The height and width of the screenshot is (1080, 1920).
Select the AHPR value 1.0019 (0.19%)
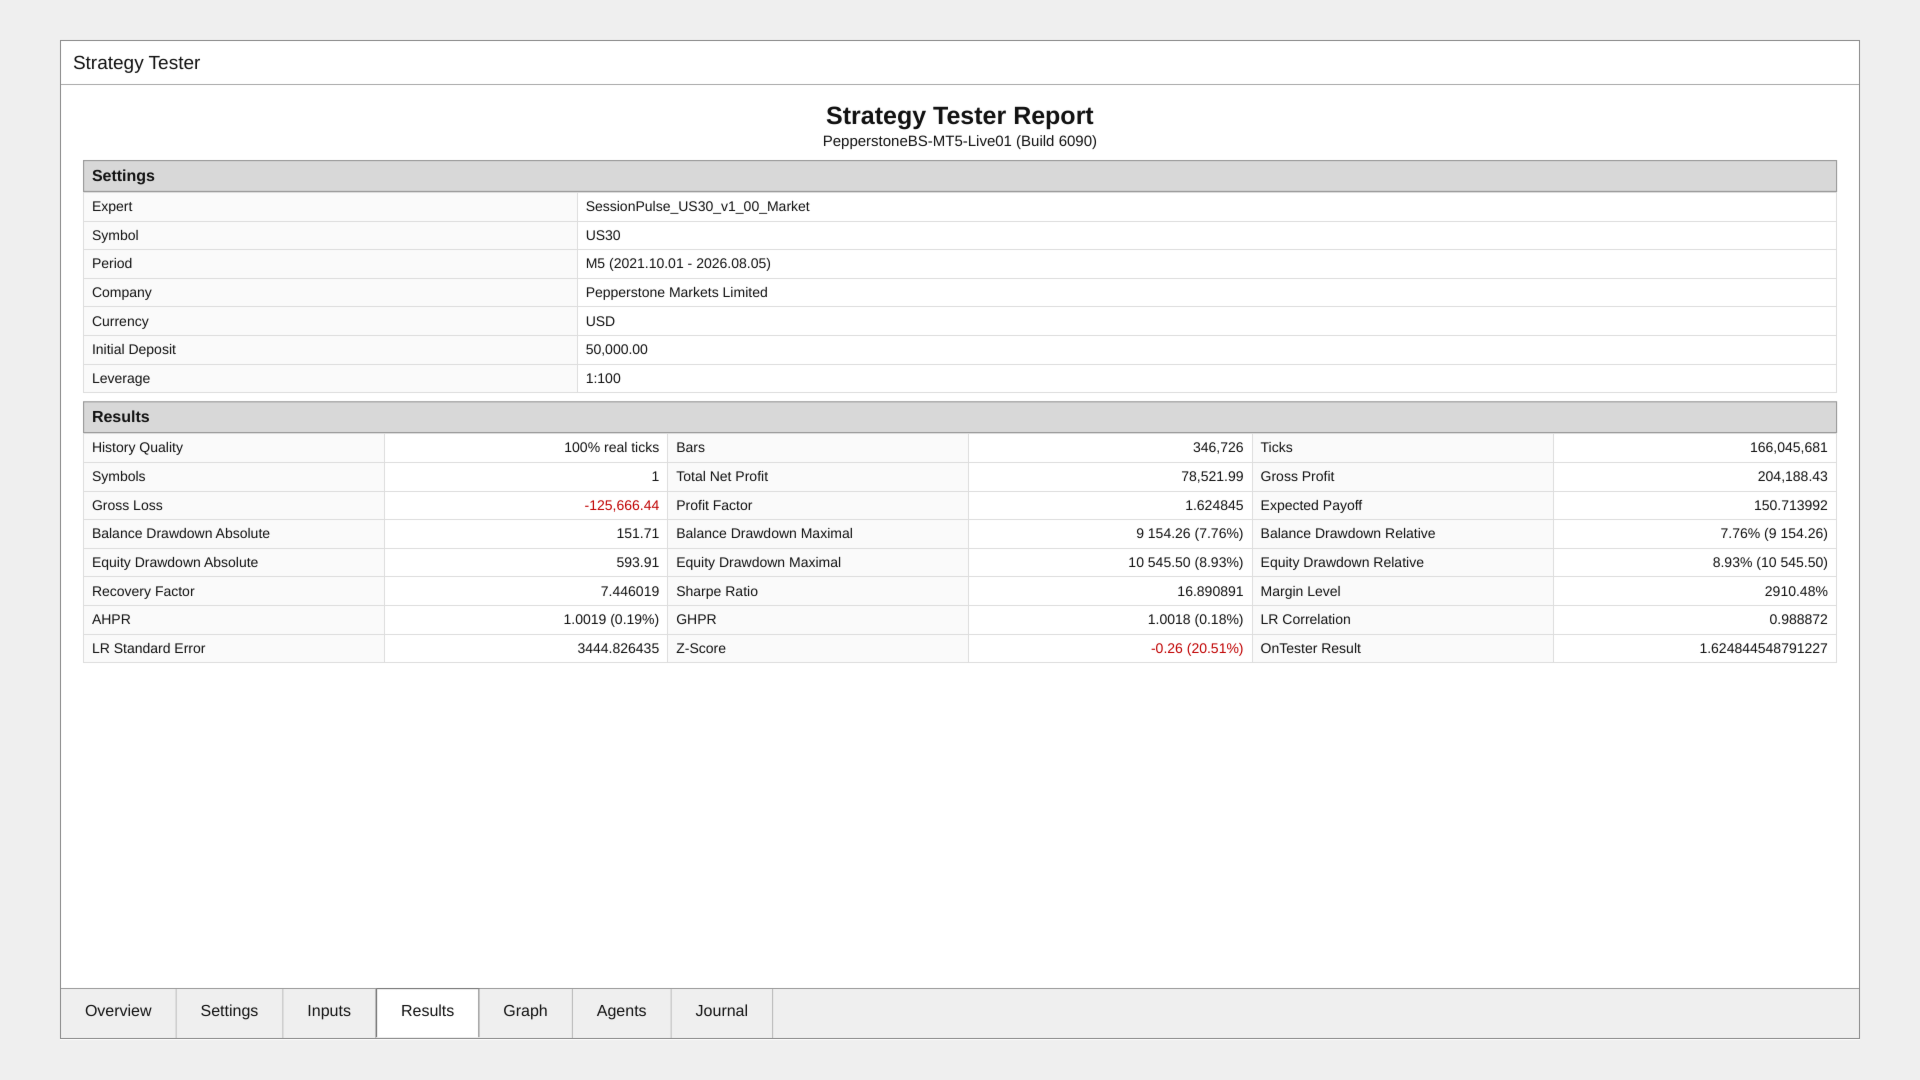(611, 620)
